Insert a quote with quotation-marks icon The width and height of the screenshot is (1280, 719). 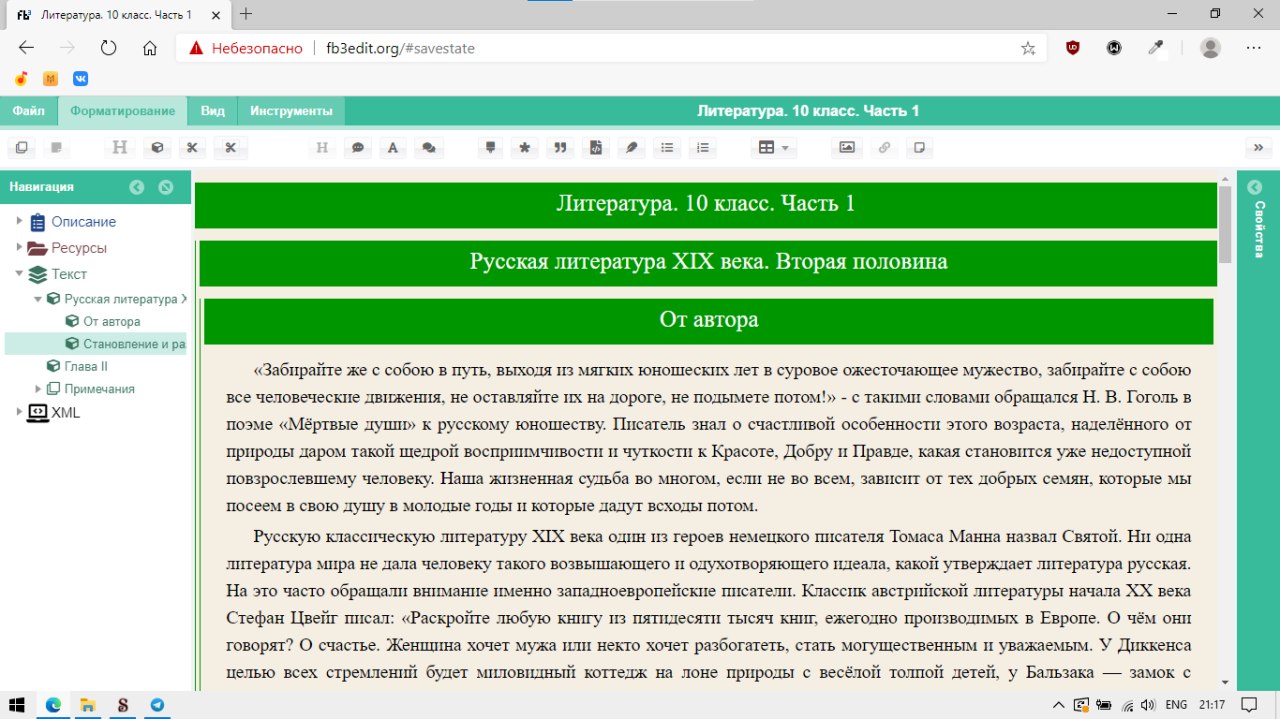coord(560,148)
